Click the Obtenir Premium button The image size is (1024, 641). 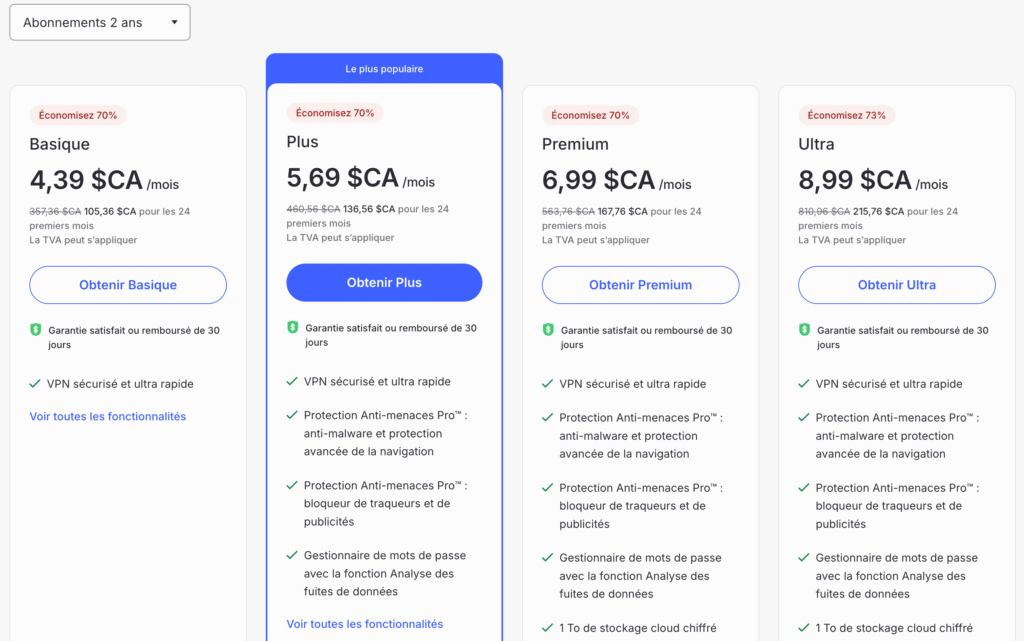pyautogui.click(x=640, y=285)
